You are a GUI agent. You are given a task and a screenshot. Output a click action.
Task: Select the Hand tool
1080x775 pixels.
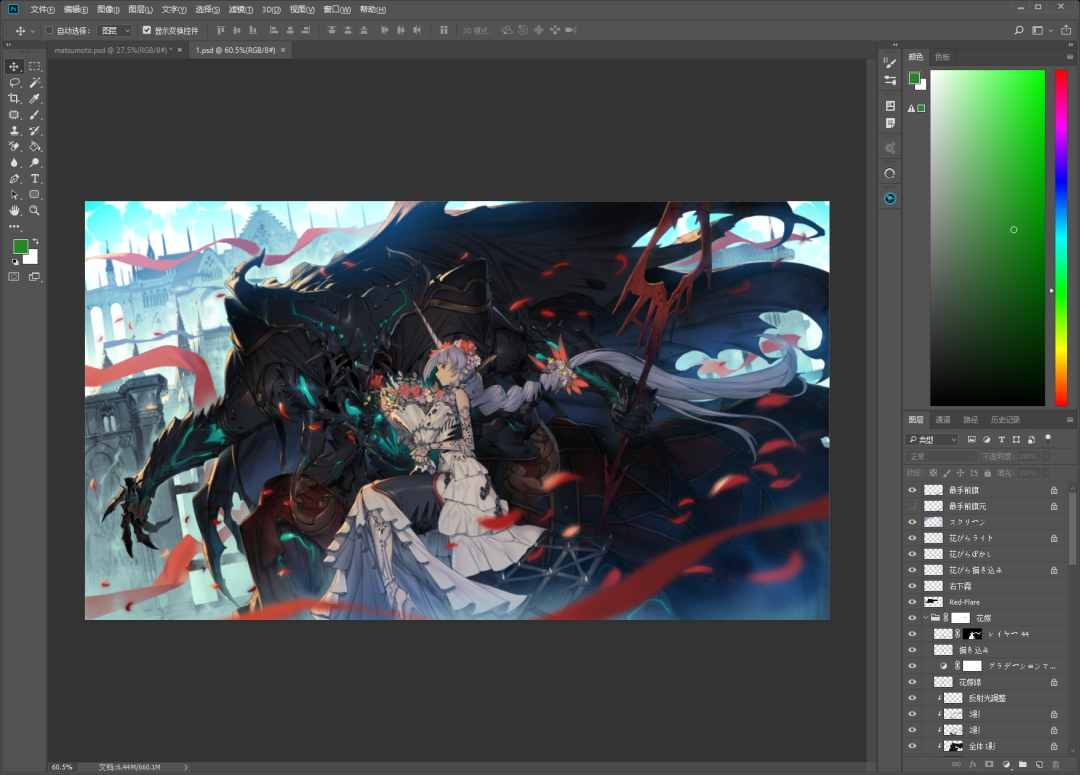pyautogui.click(x=14, y=211)
